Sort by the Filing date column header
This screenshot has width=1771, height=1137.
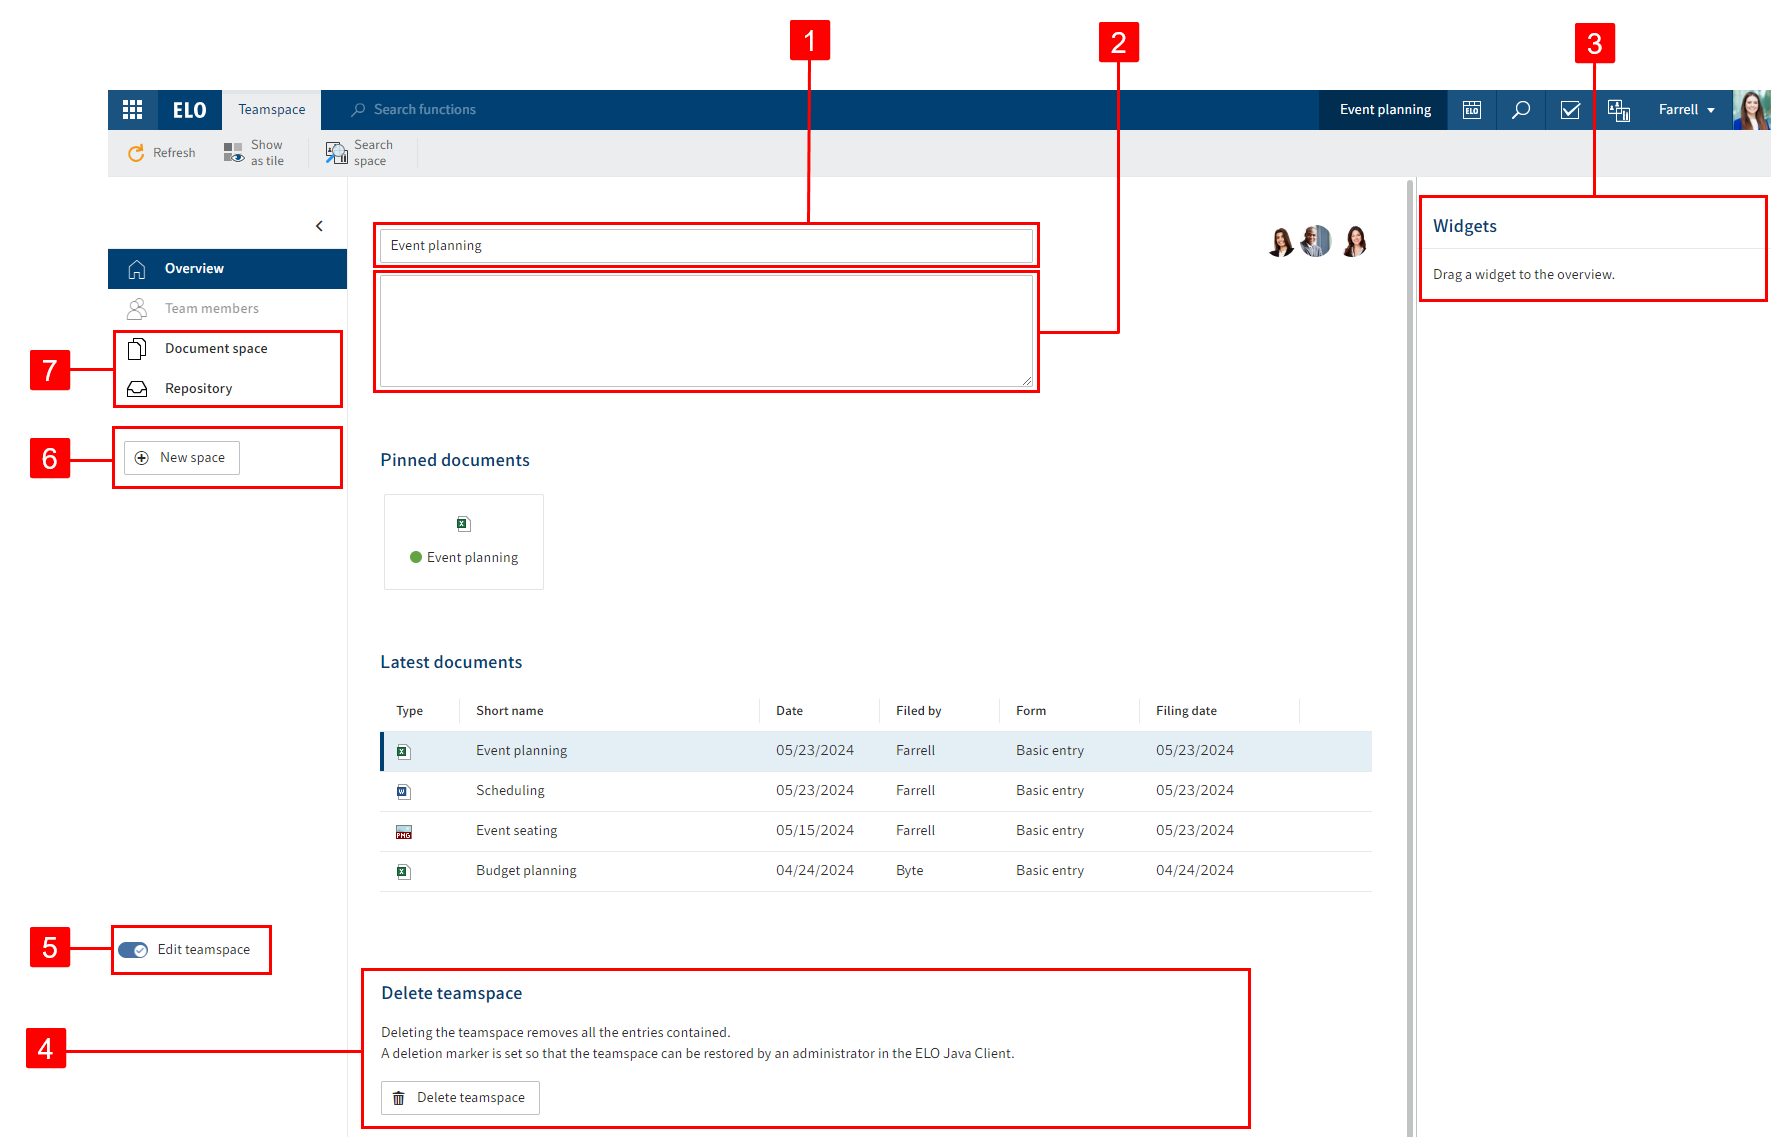coord(1186,711)
